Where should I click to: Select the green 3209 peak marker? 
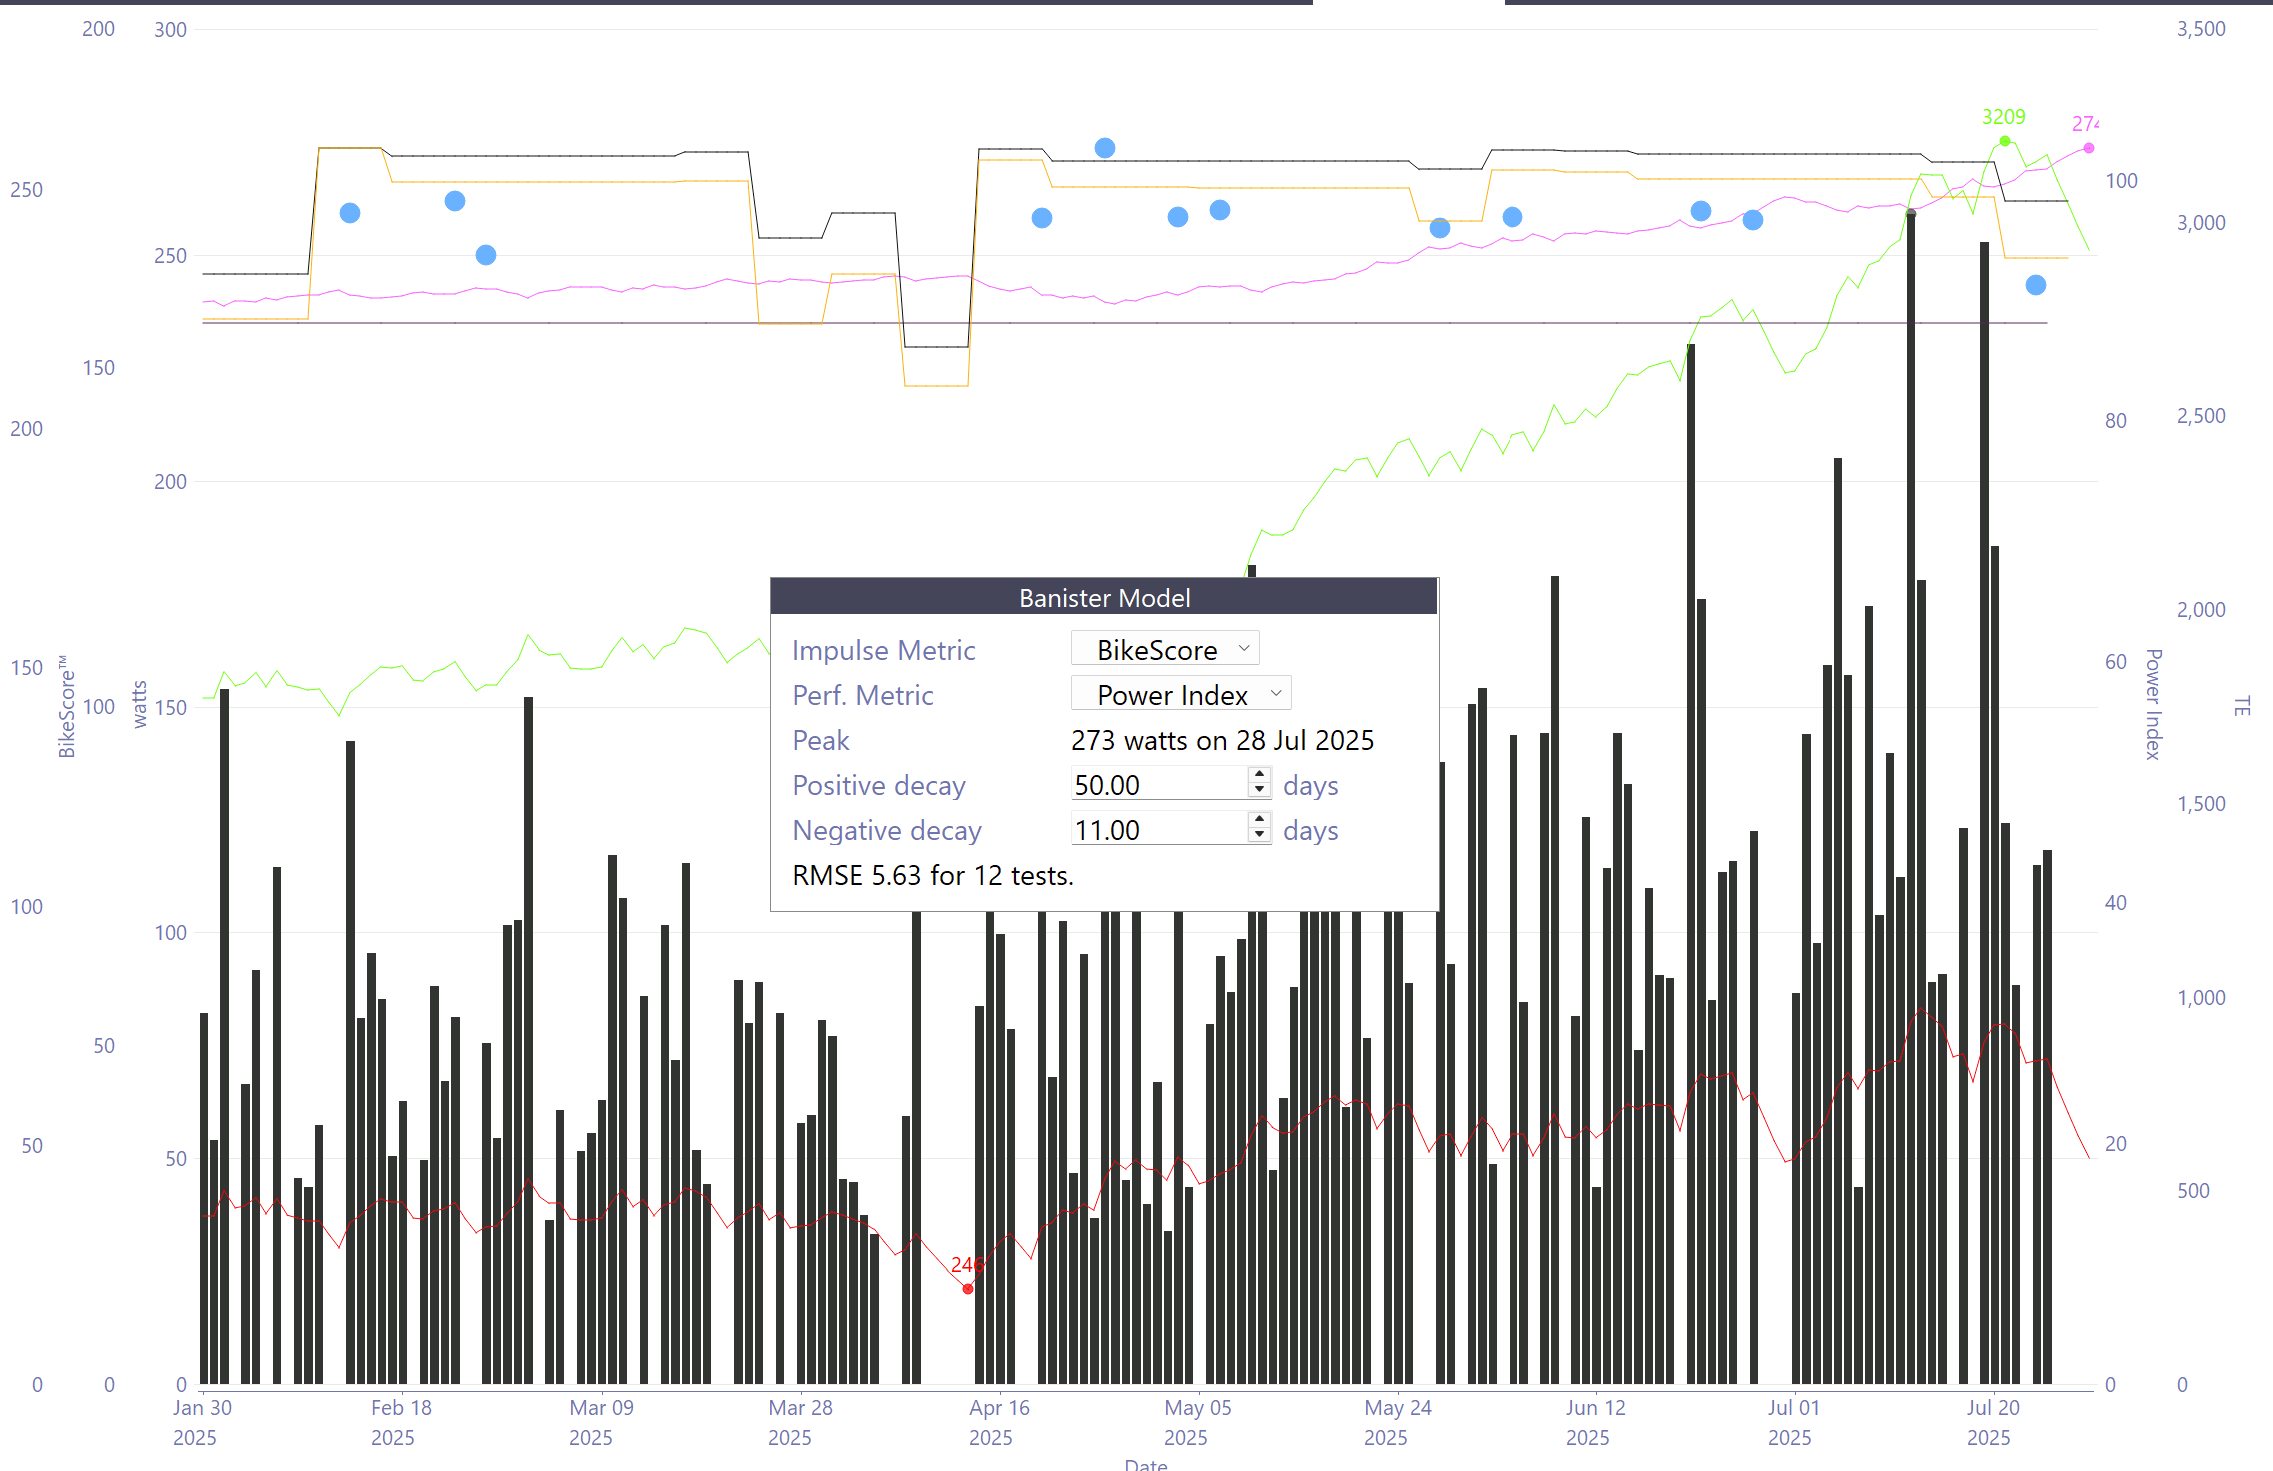[x=2004, y=141]
